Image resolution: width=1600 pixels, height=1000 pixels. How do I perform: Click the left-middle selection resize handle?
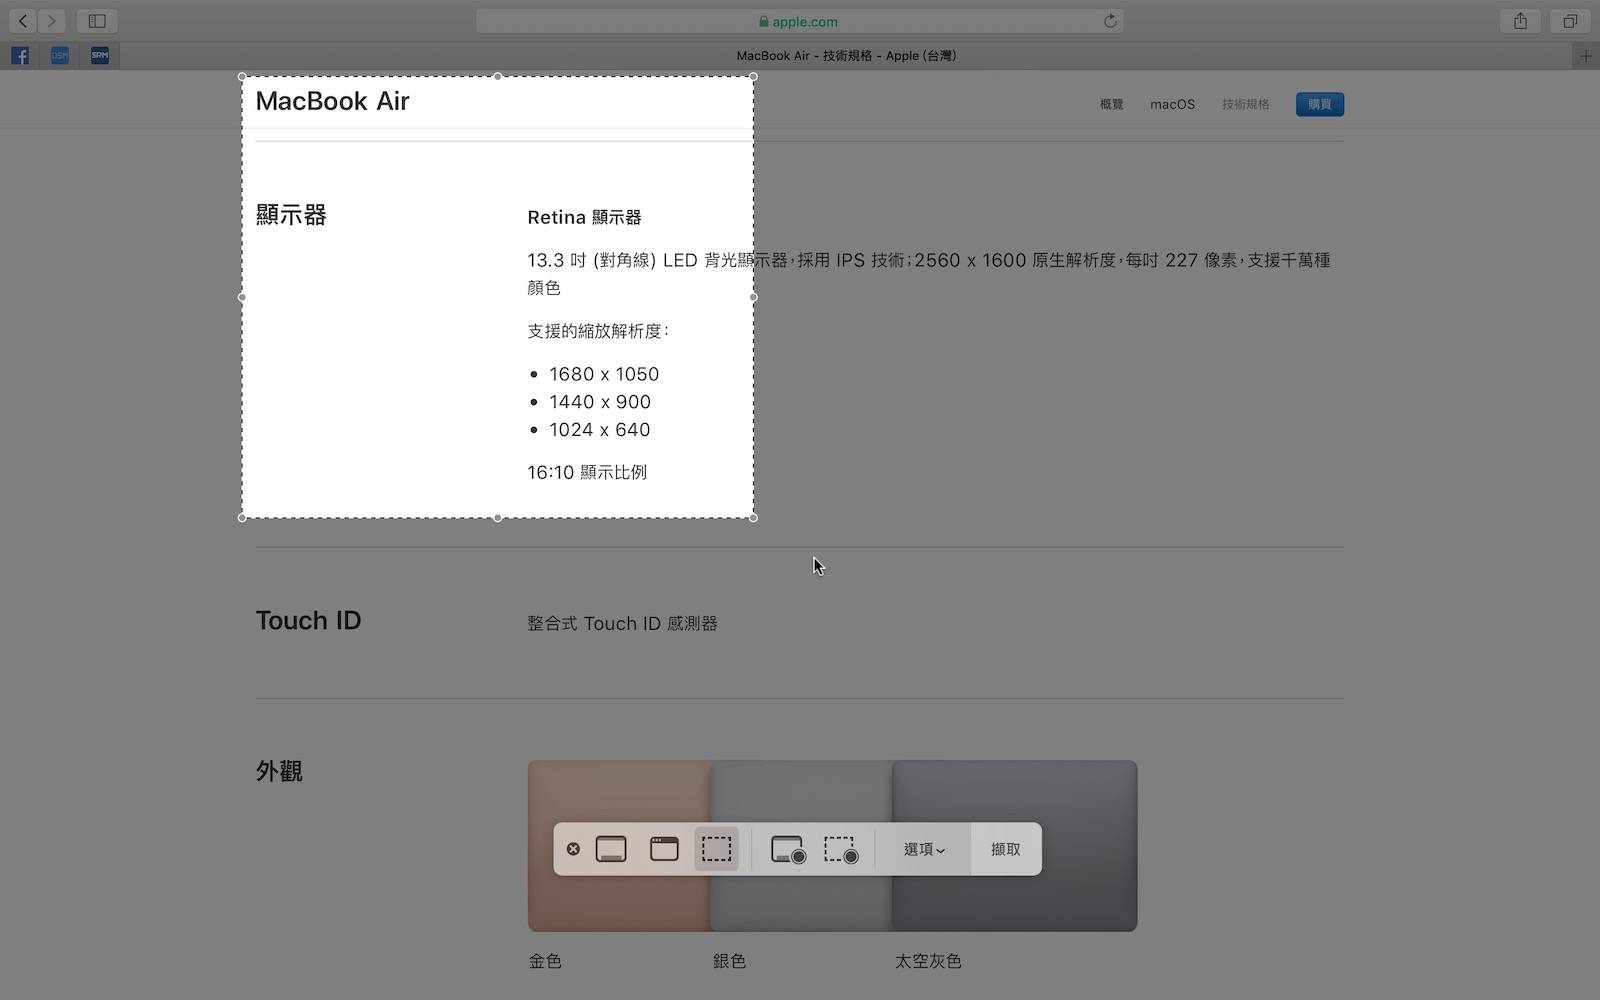click(x=242, y=297)
